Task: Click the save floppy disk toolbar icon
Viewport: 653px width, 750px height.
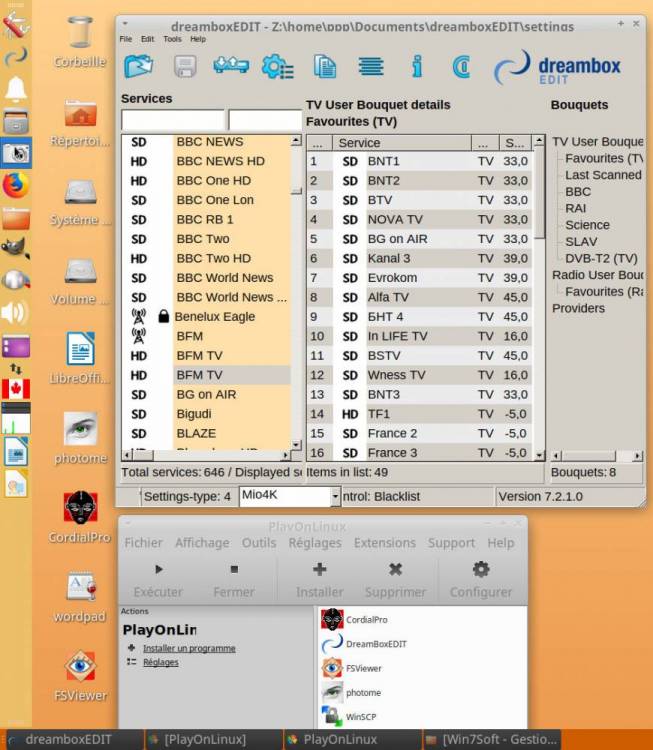Action: point(185,66)
